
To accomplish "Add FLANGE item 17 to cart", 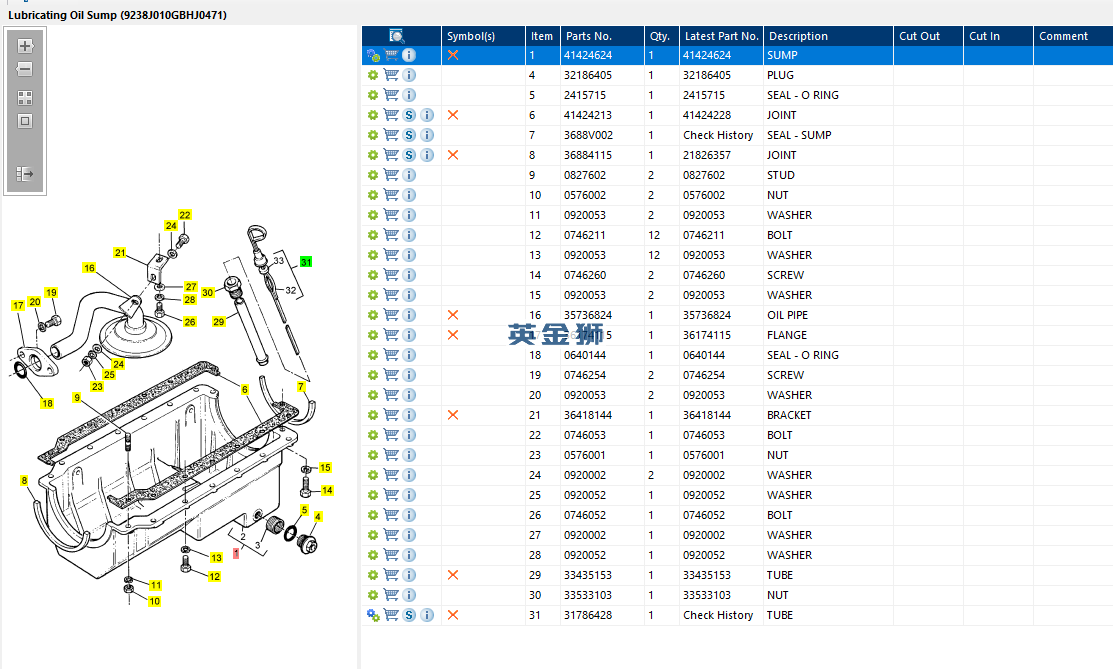I will coord(391,334).
